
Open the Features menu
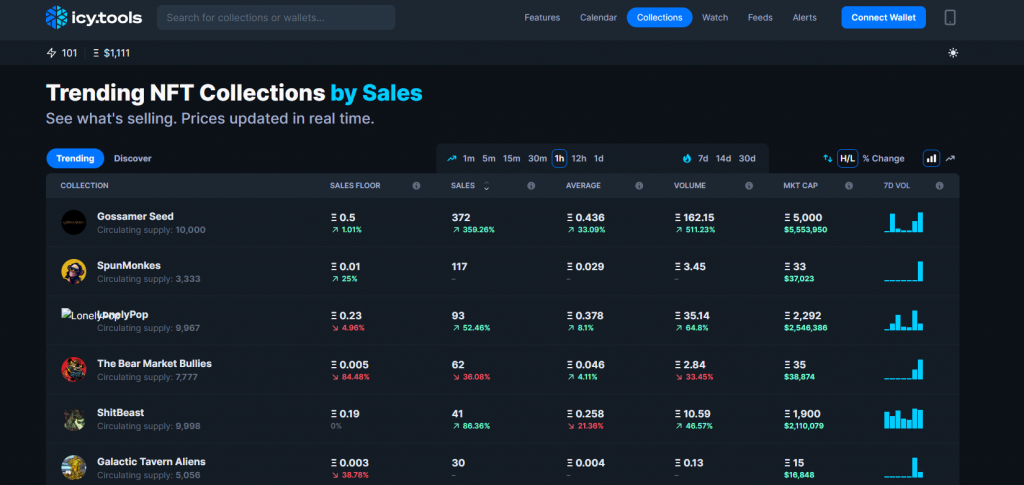(x=542, y=18)
